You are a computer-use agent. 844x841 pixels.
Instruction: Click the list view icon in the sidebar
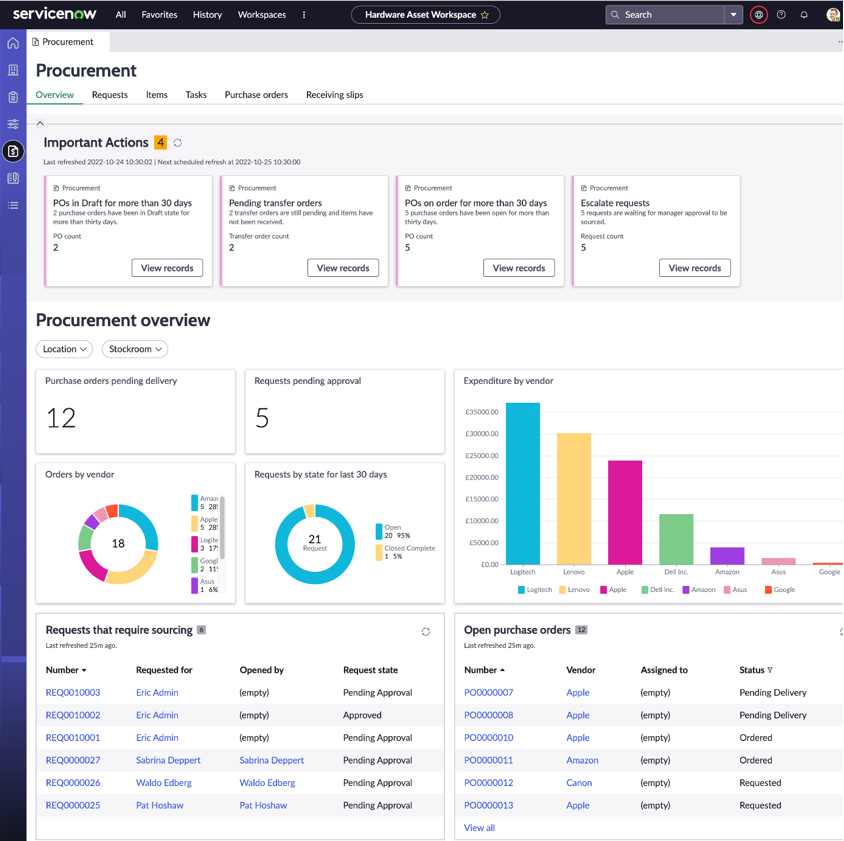(x=13, y=205)
